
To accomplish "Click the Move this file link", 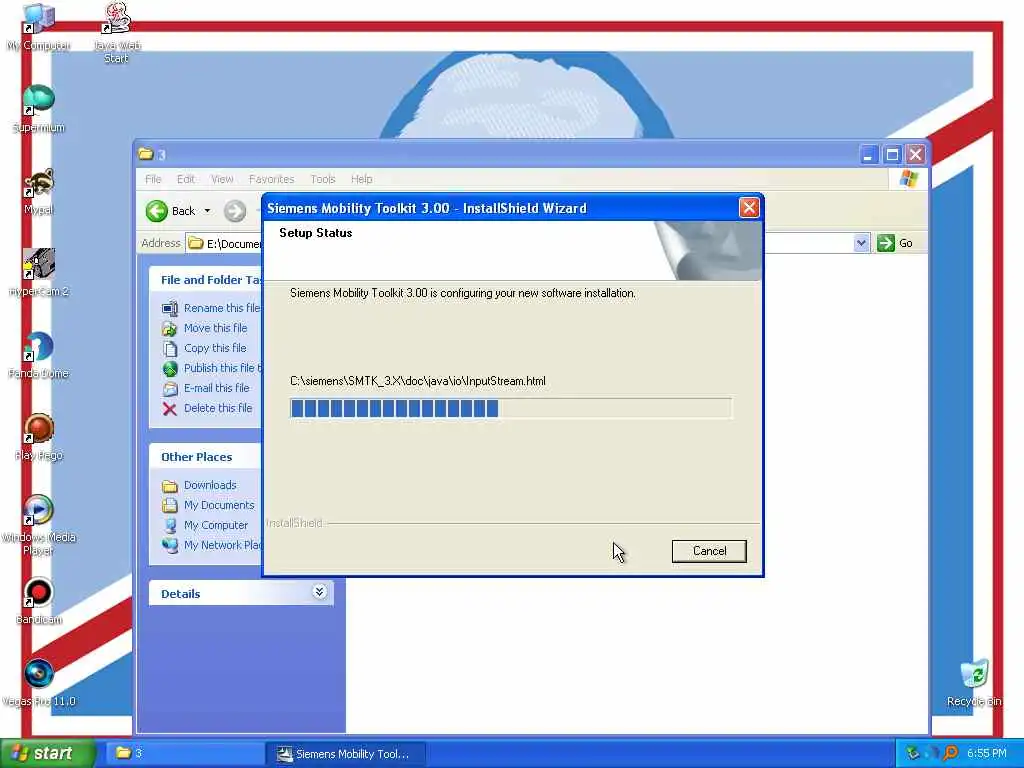I will 216,328.
